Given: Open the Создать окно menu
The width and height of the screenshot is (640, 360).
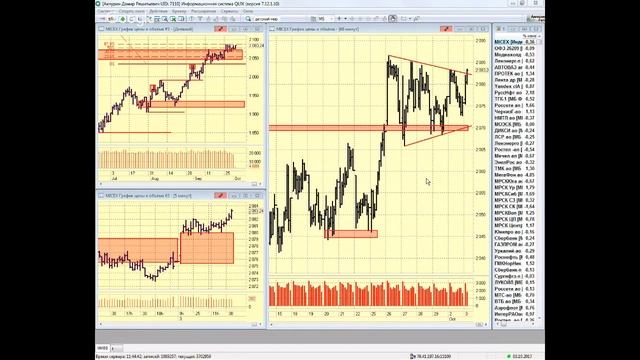Looking at the screenshot, I should (131, 11).
